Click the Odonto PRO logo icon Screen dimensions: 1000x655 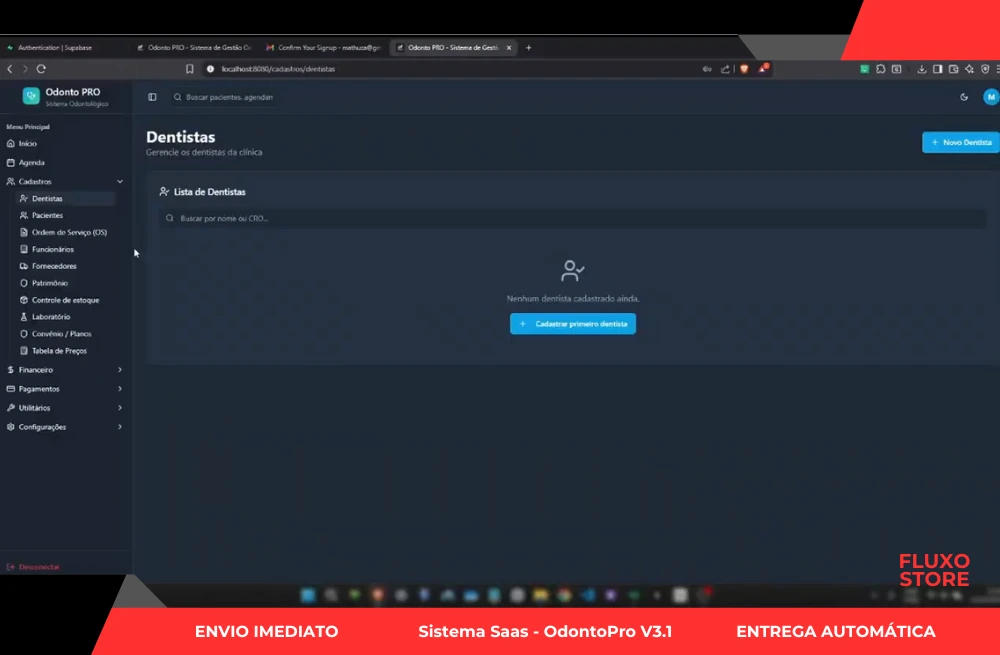point(31,96)
